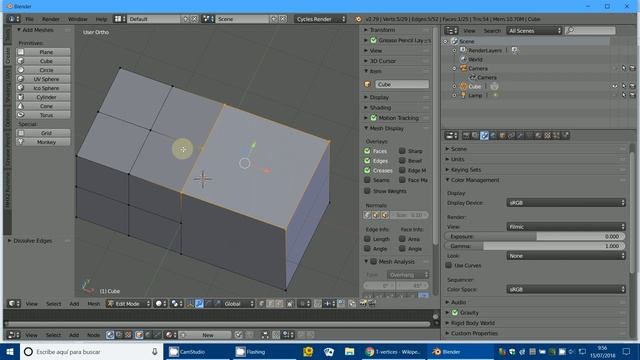
Task: Adjust the Gamma slider
Action: coord(535,246)
